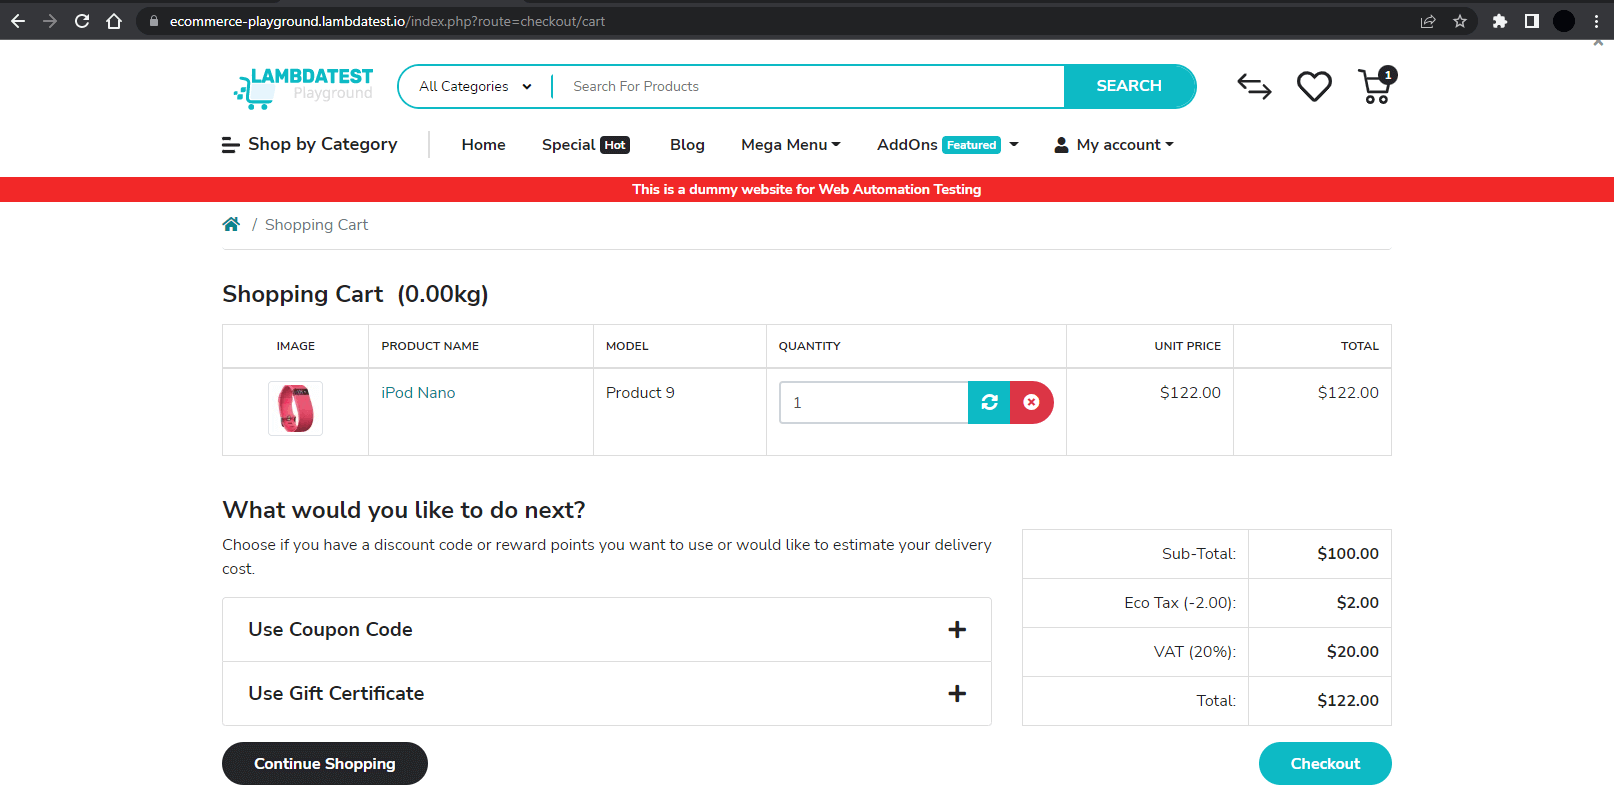Proceed with the Checkout button

1325,763
